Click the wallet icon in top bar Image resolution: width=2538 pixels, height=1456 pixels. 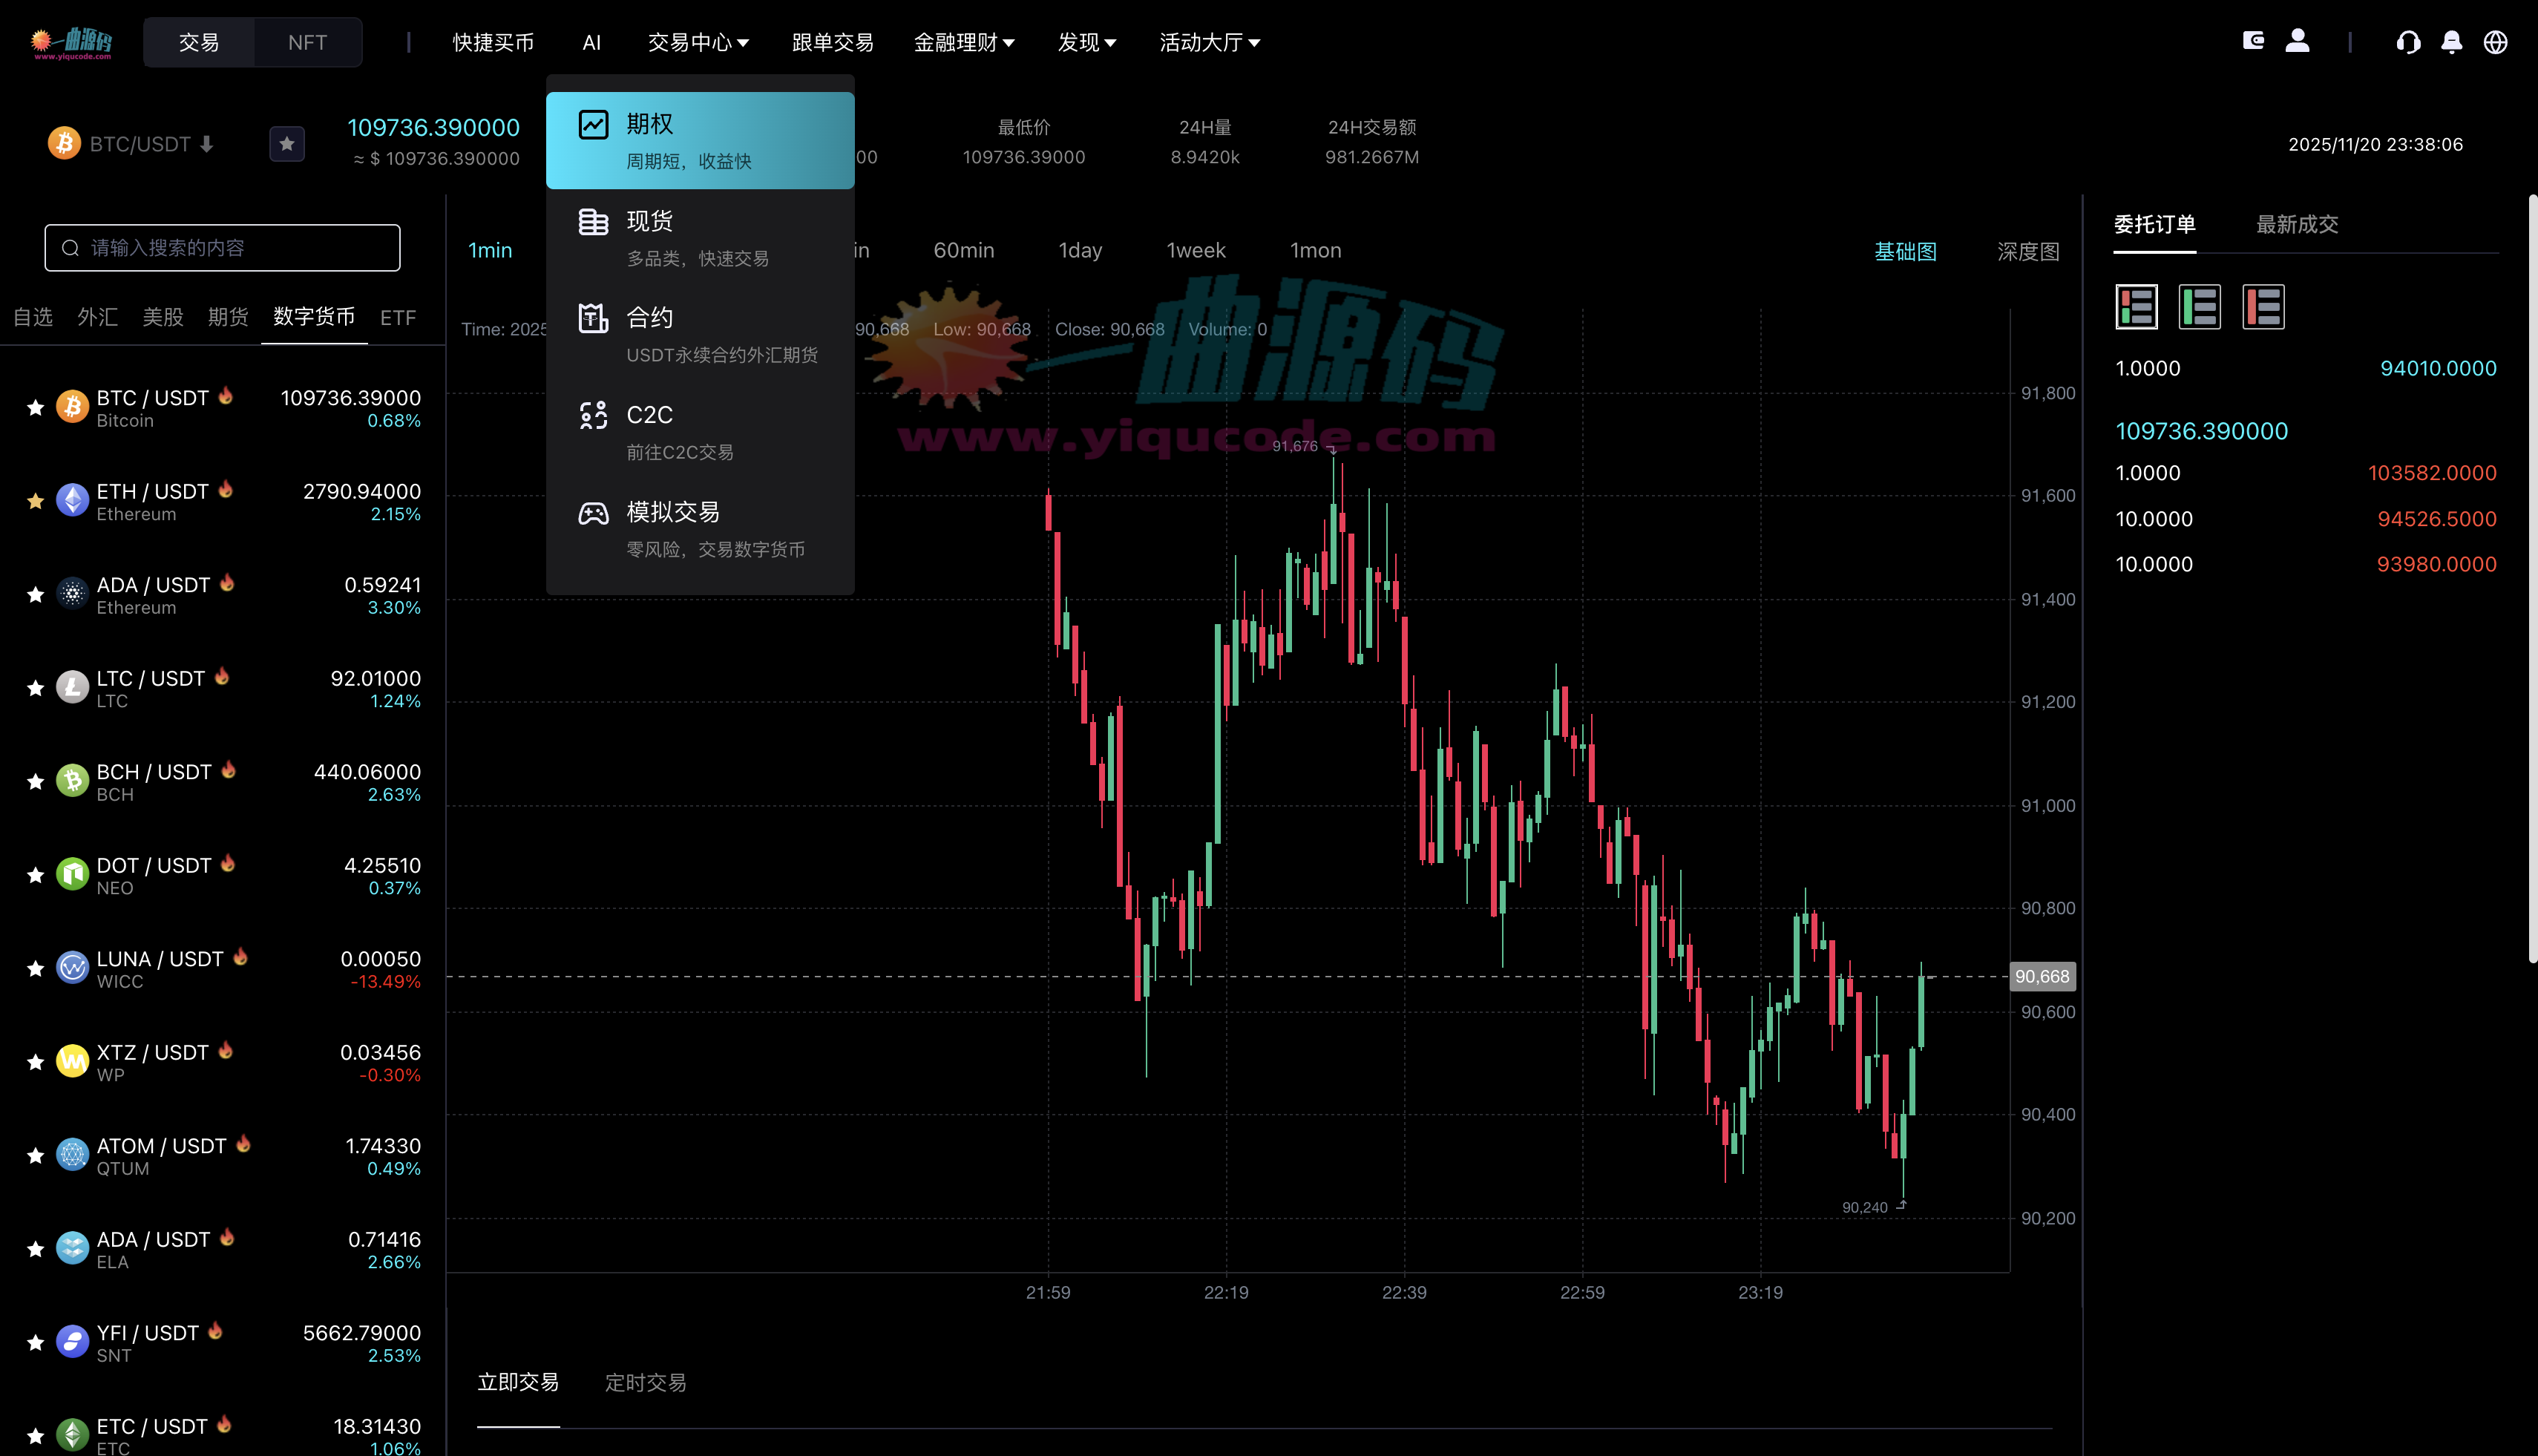(2253, 41)
